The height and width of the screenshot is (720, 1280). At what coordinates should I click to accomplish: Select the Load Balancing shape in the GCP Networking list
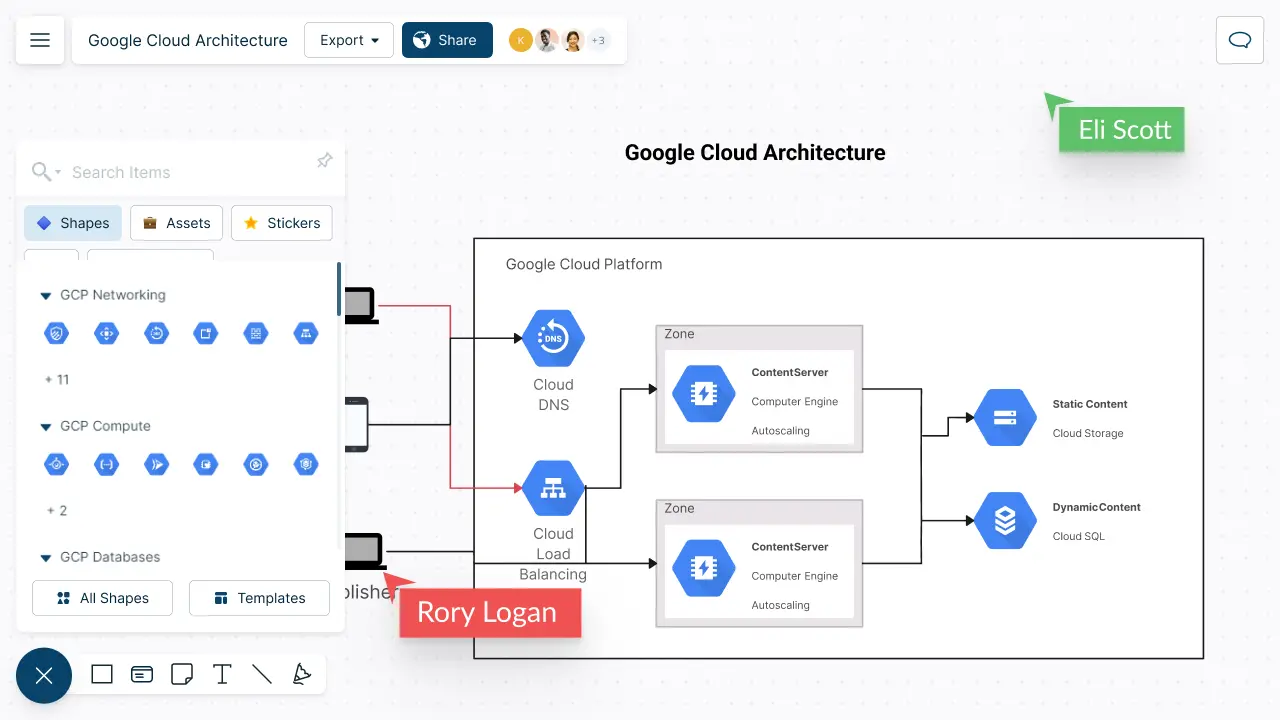click(306, 333)
